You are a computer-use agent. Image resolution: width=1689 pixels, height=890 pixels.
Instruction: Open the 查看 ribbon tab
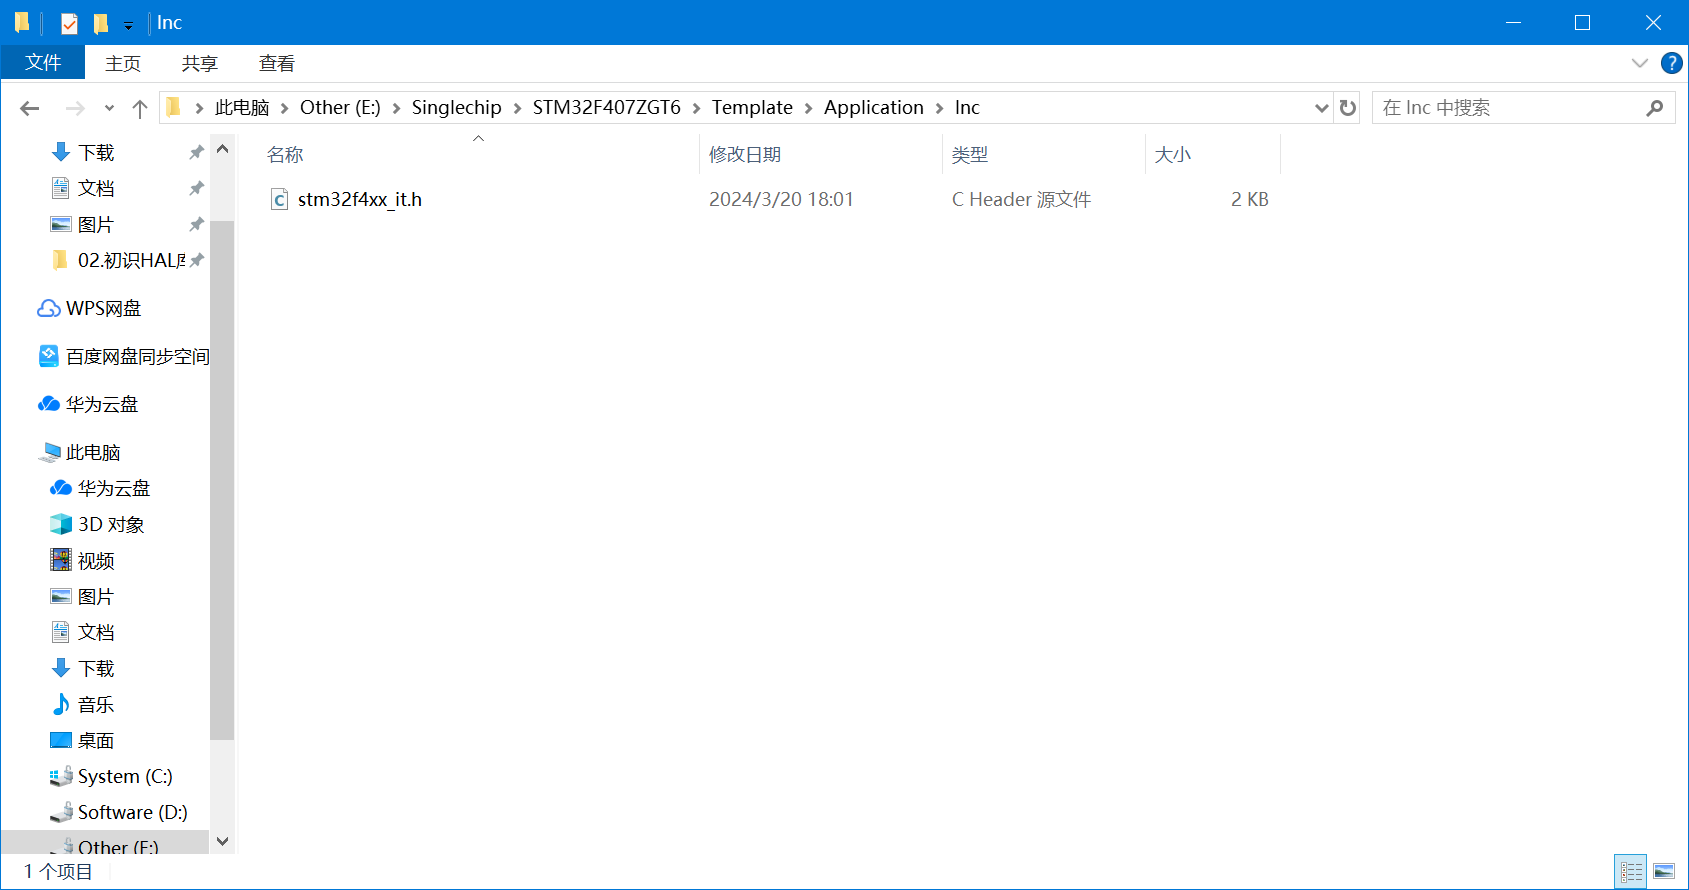tap(277, 63)
